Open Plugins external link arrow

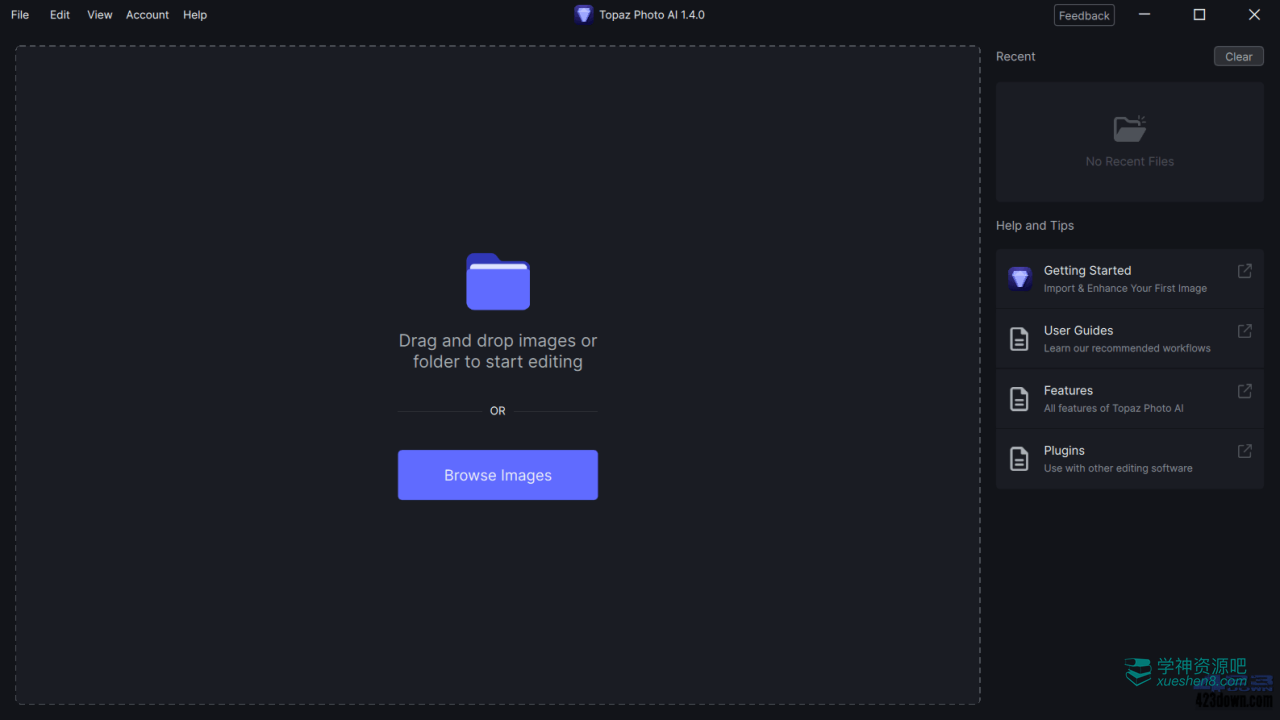click(x=1244, y=451)
